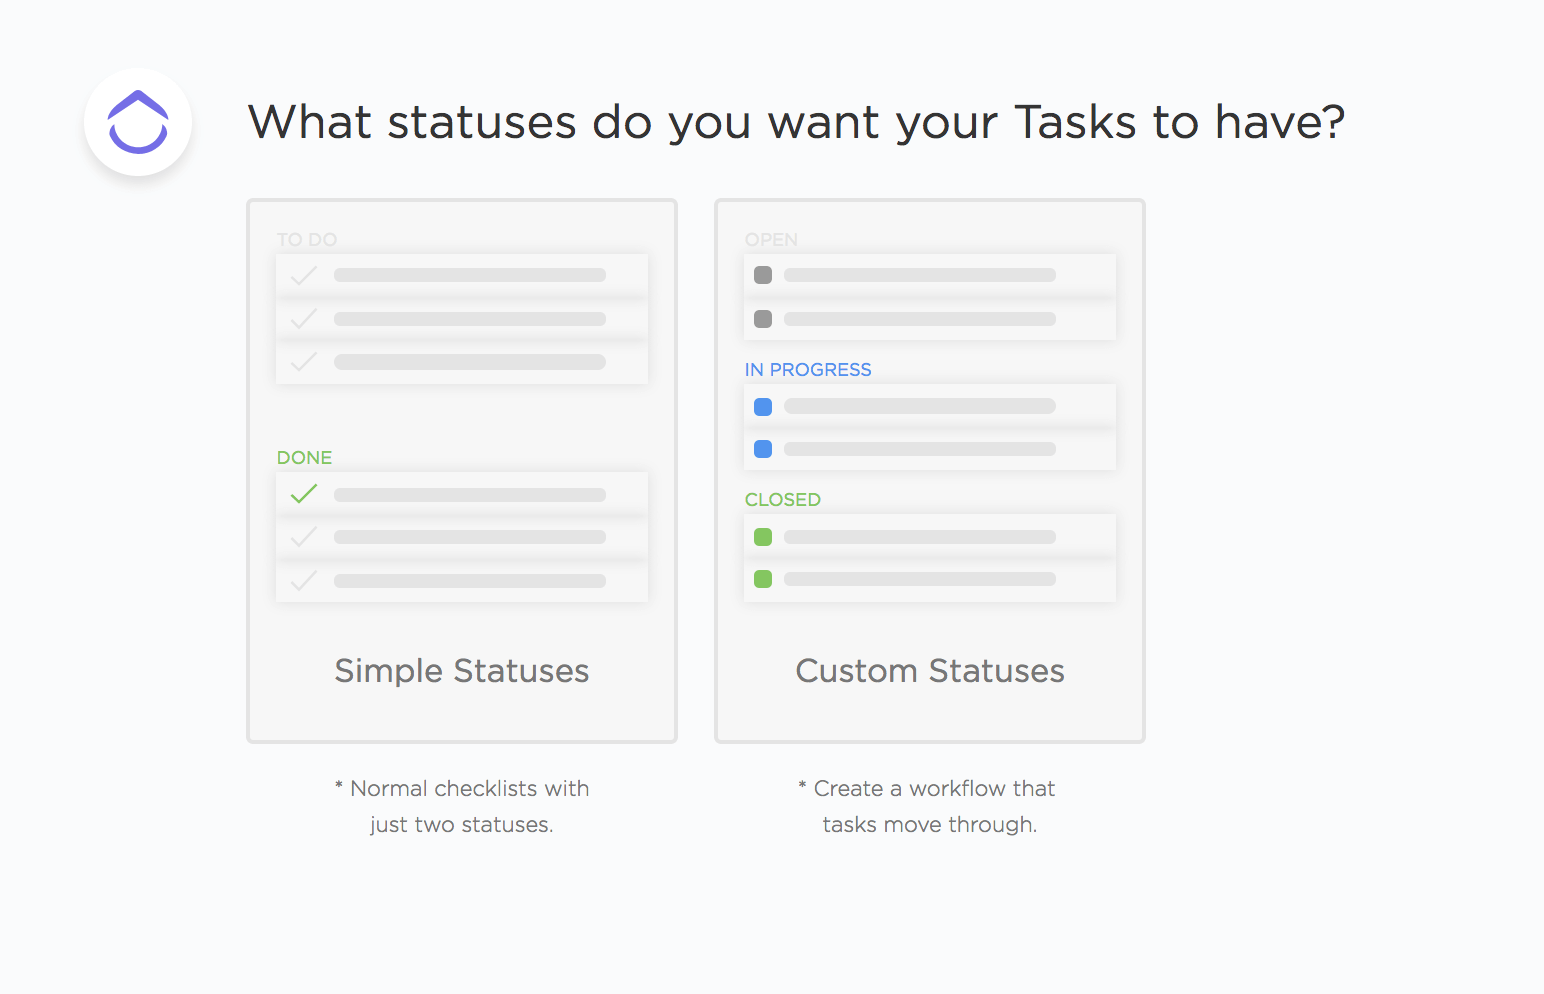The width and height of the screenshot is (1544, 994).
Task: Click the first gray square under OPEN
Action: coord(763,275)
